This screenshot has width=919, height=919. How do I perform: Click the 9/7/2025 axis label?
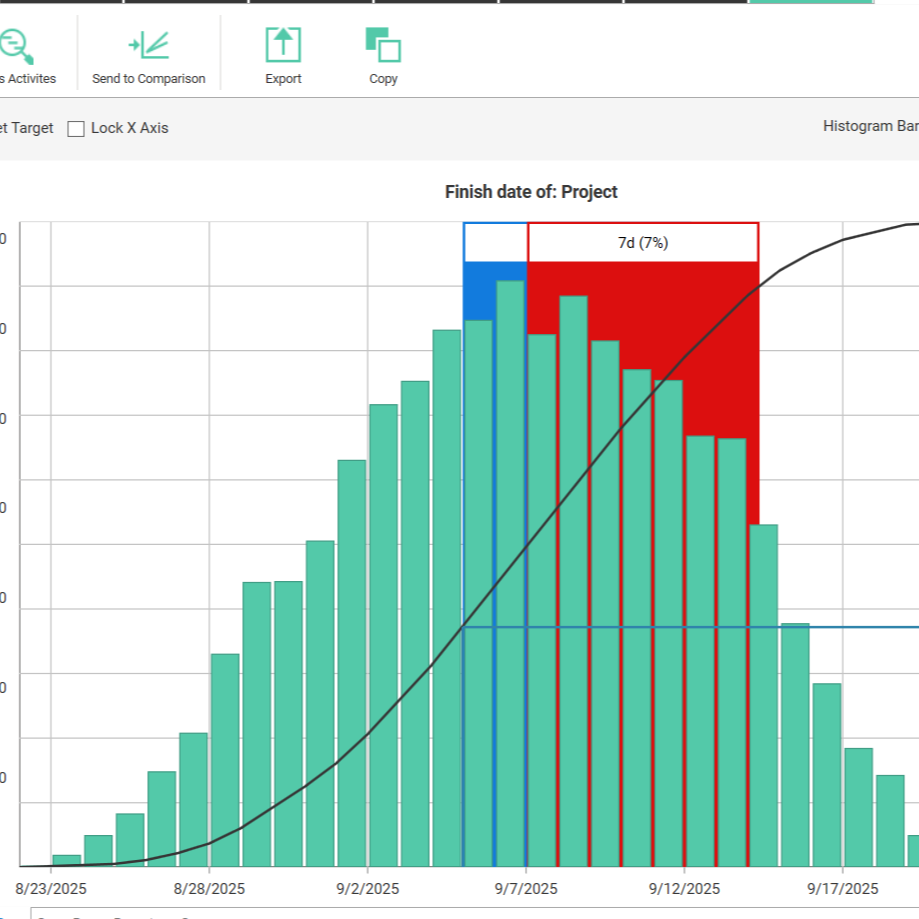point(528,888)
